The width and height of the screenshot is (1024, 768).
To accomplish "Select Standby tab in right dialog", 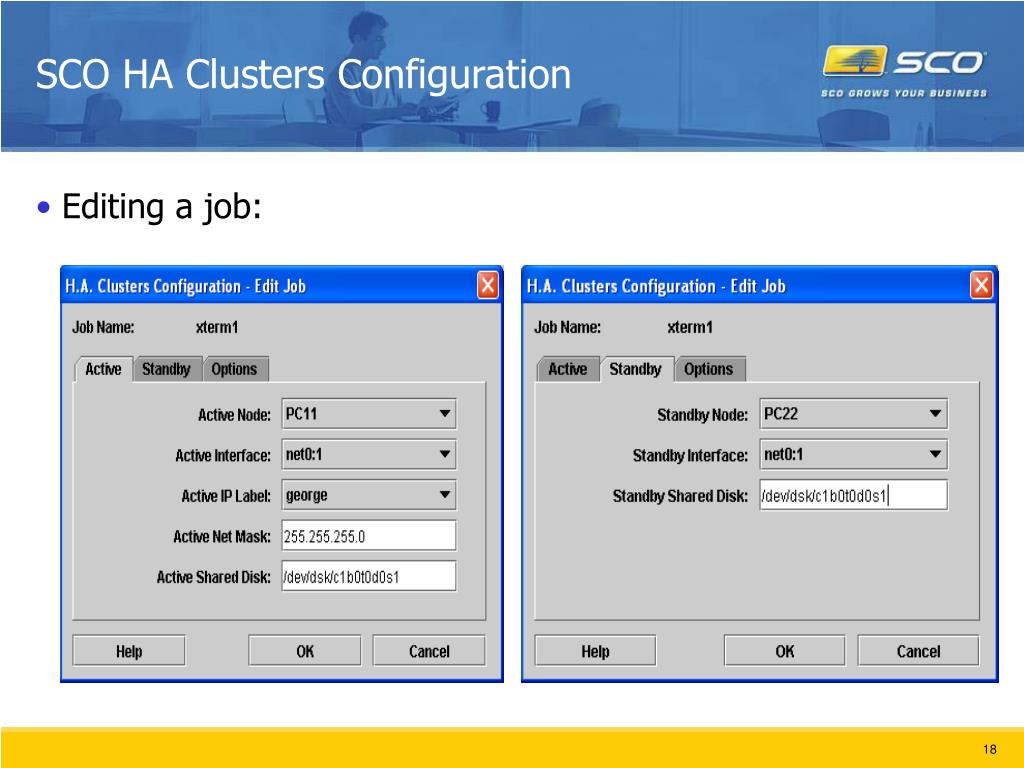I will 635,369.
